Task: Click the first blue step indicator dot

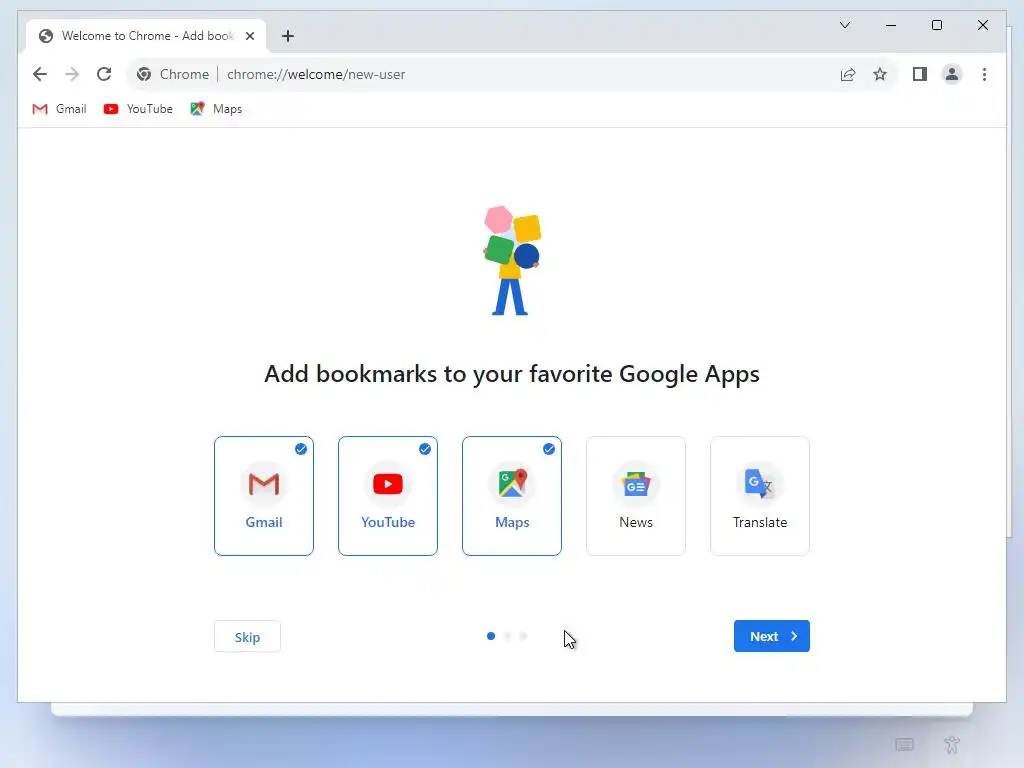Action: pos(491,636)
